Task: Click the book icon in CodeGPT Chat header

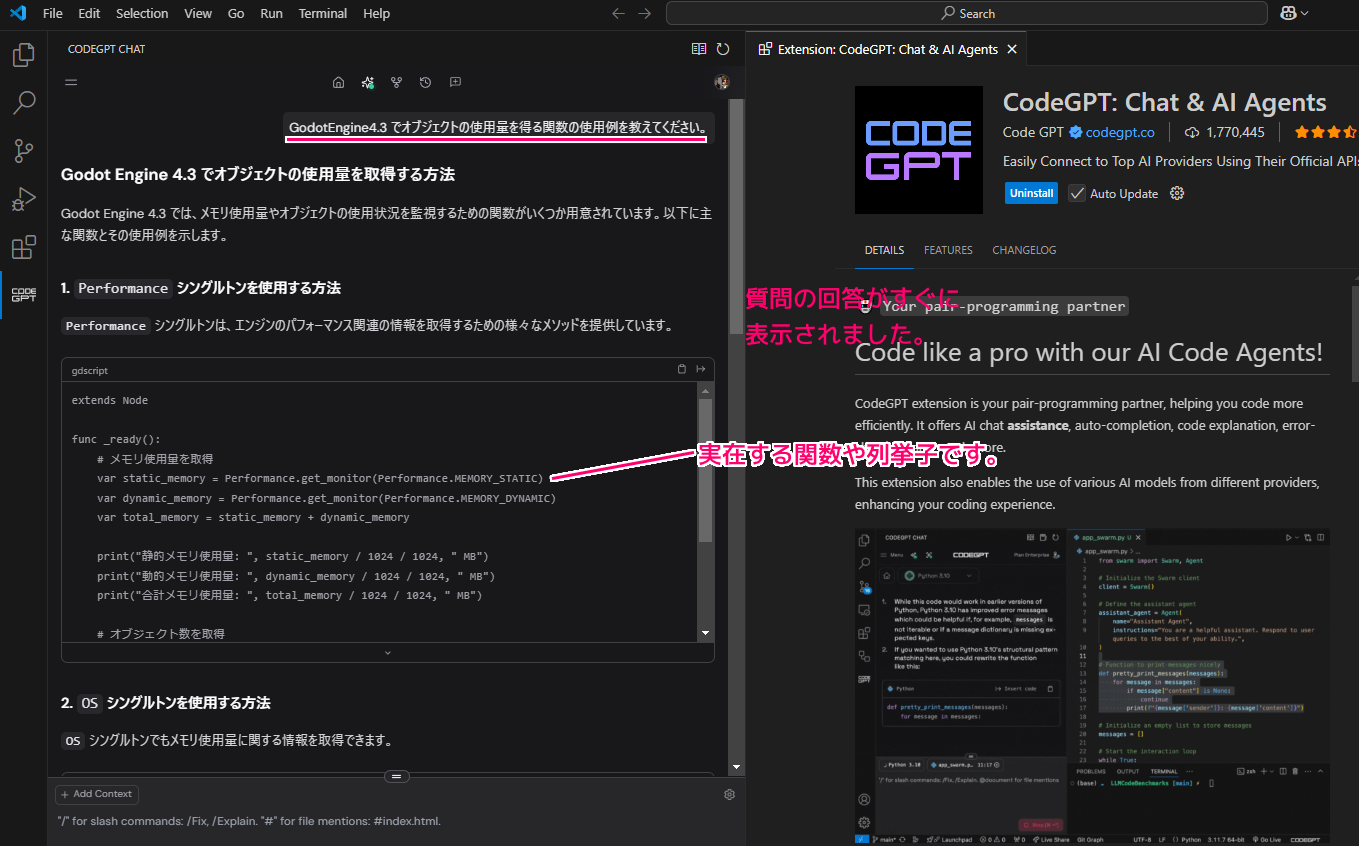Action: point(699,48)
